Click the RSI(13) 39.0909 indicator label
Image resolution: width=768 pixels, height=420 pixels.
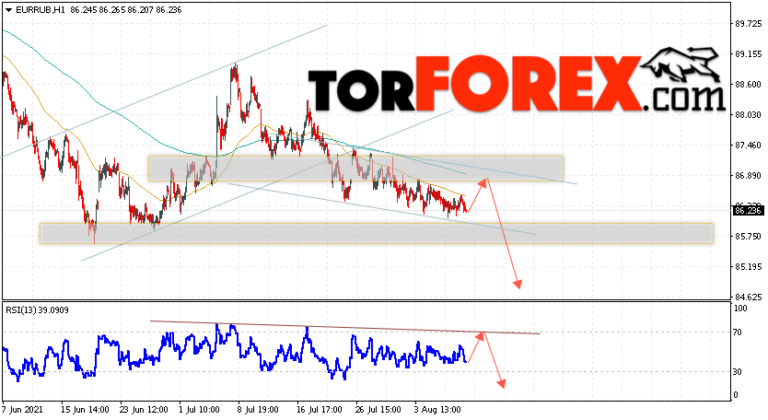coord(37,310)
